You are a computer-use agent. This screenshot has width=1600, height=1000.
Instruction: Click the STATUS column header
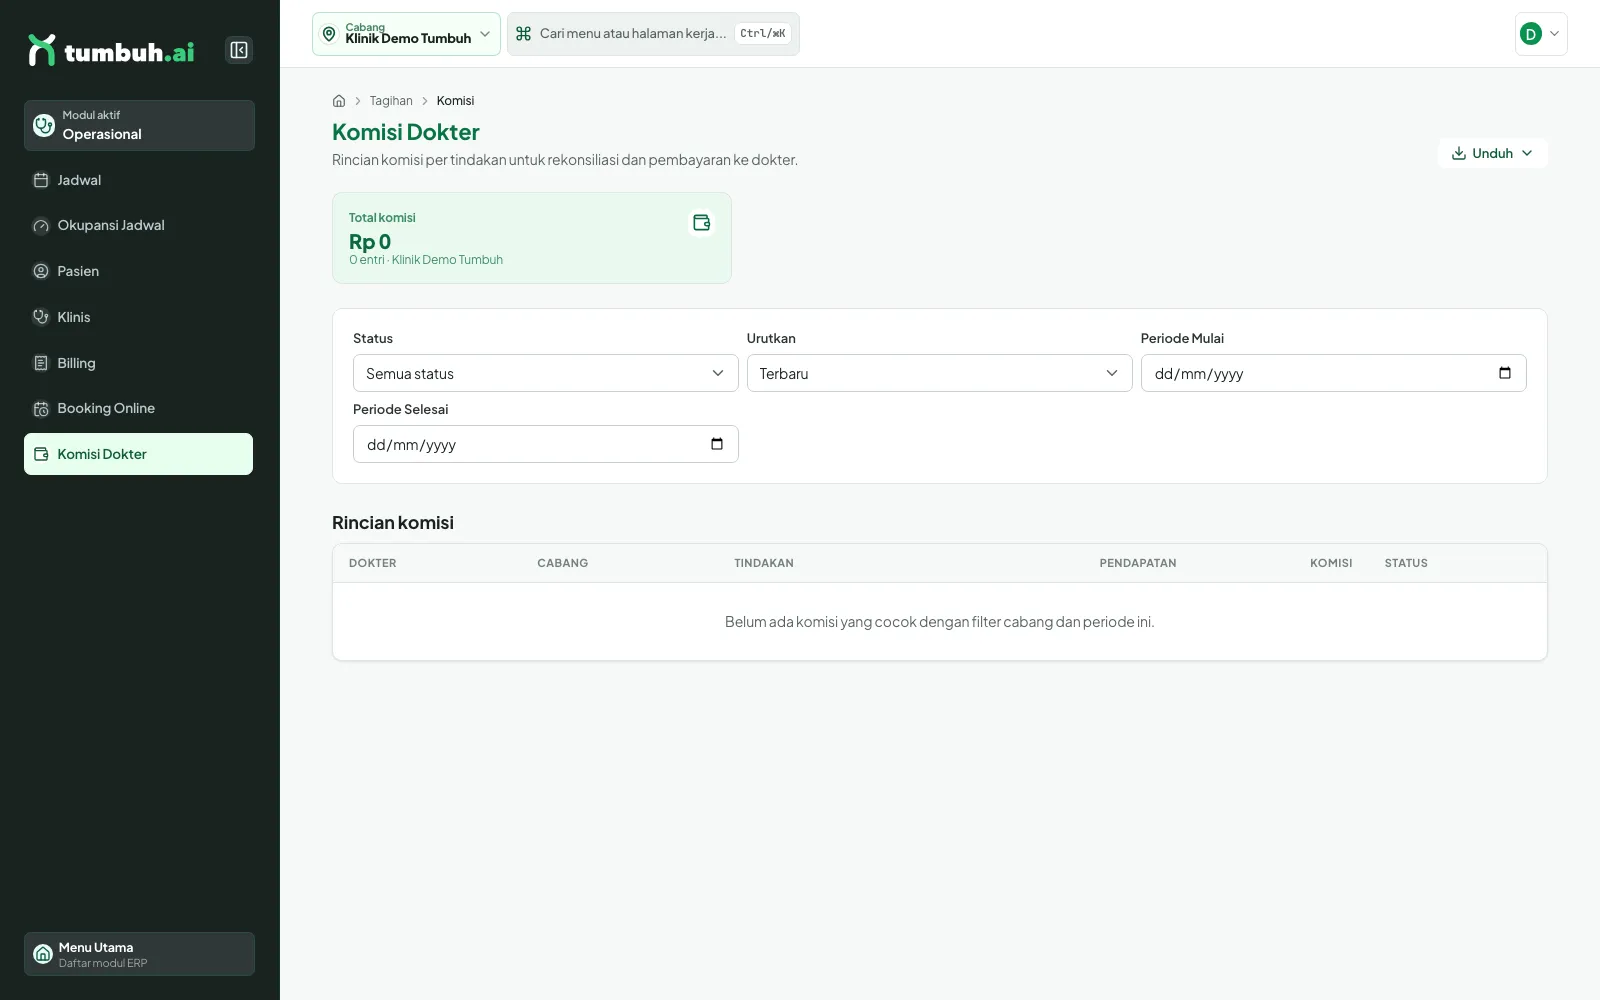[x=1406, y=563]
